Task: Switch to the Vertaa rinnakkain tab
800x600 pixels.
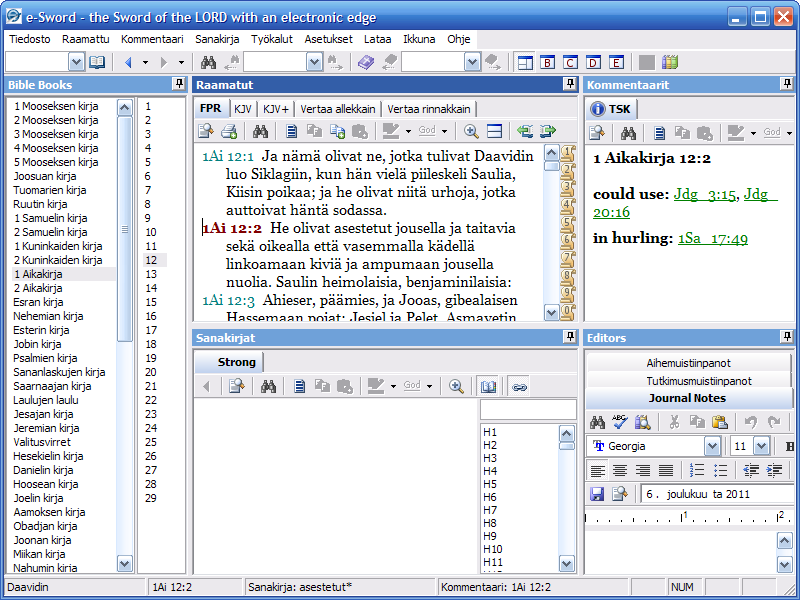Action: point(429,109)
